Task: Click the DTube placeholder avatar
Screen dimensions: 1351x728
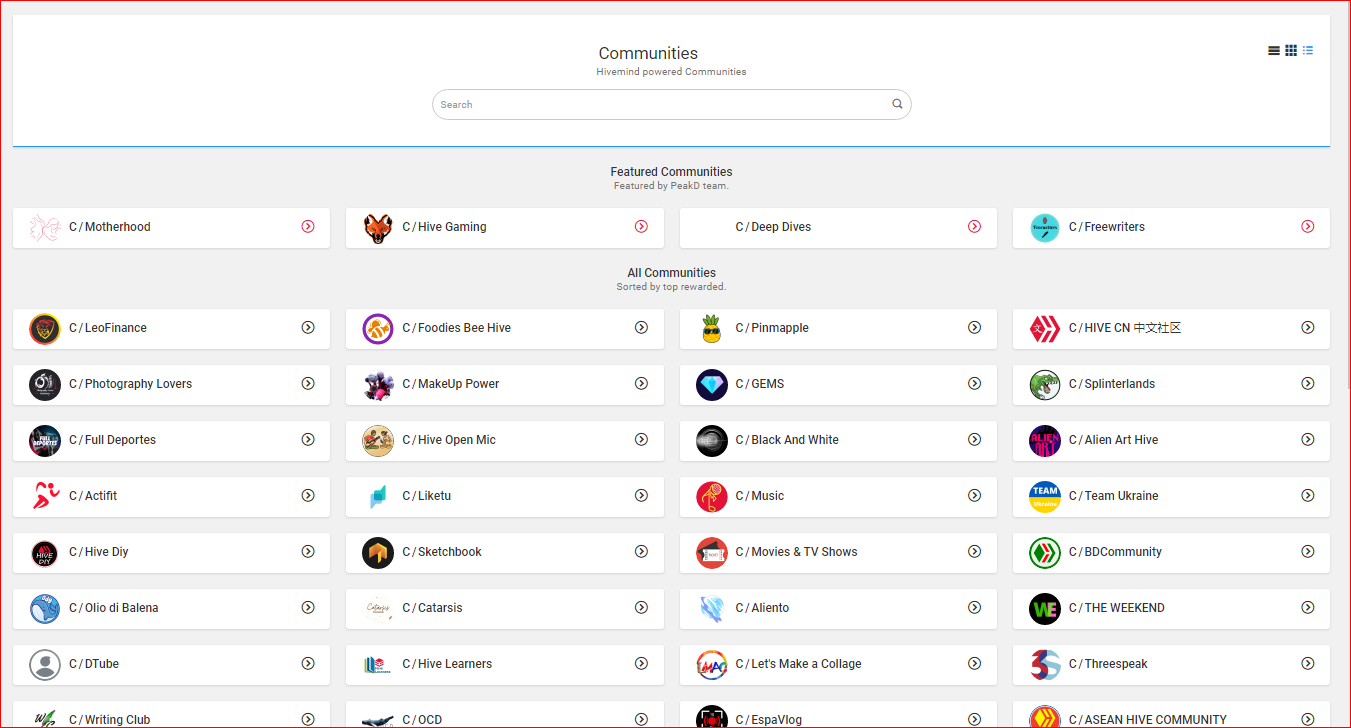Action: [x=45, y=665]
